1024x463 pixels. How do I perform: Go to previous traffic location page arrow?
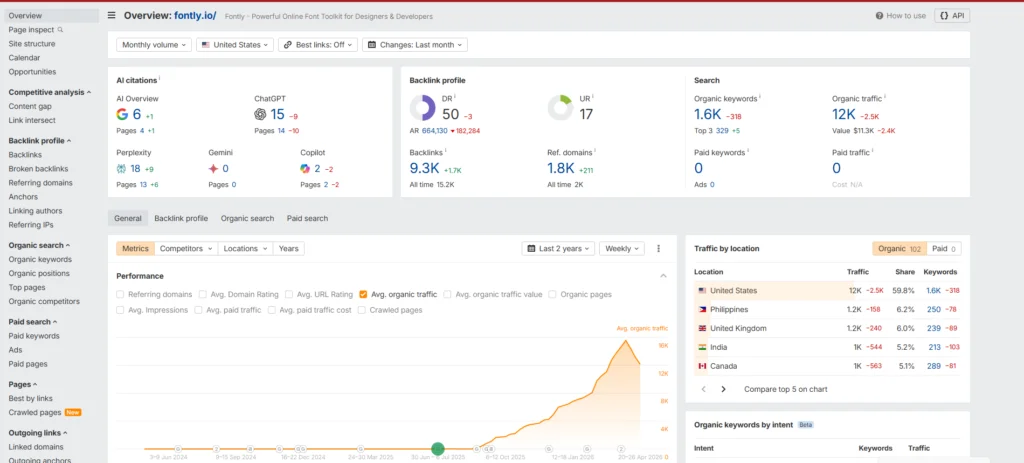click(x=703, y=389)
